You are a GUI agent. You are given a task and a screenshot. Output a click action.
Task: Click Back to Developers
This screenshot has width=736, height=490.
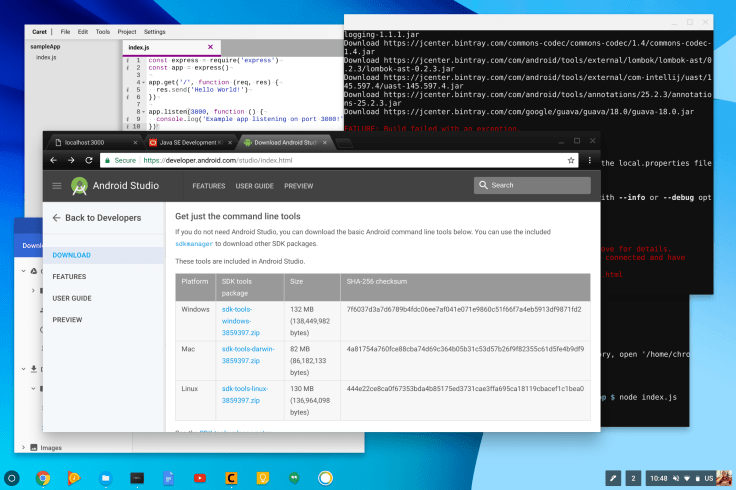(x=97, y=218)
